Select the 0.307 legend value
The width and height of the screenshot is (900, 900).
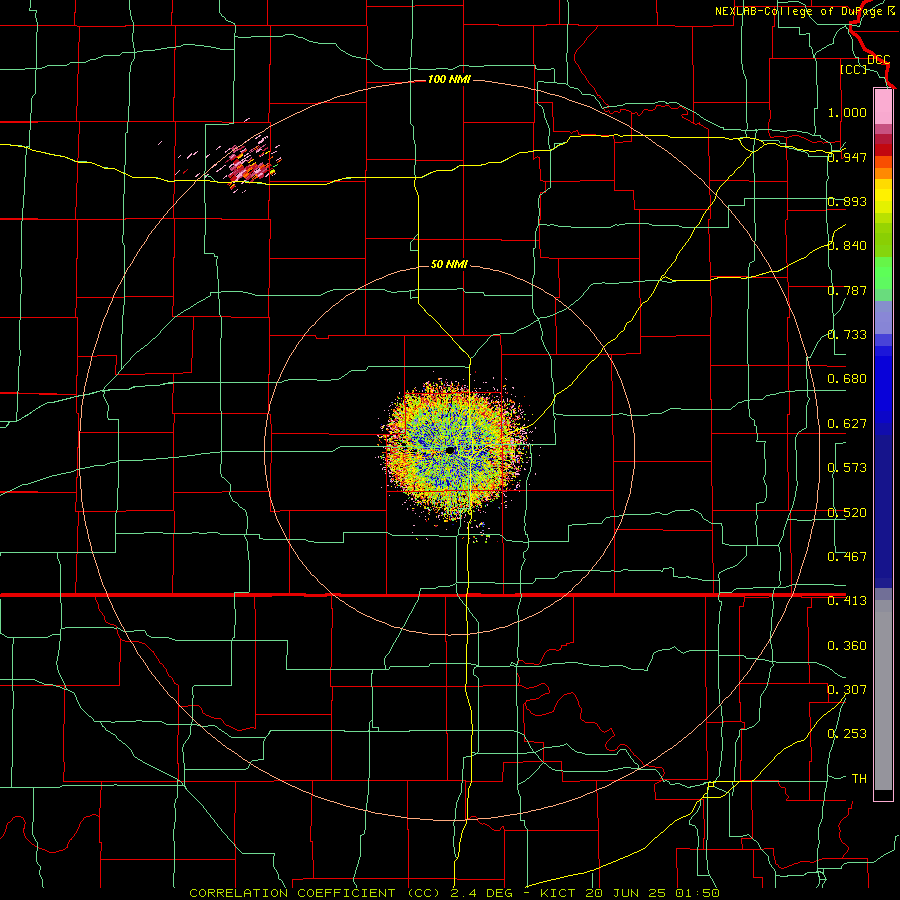pyautogui.click(x=847, y=689)
